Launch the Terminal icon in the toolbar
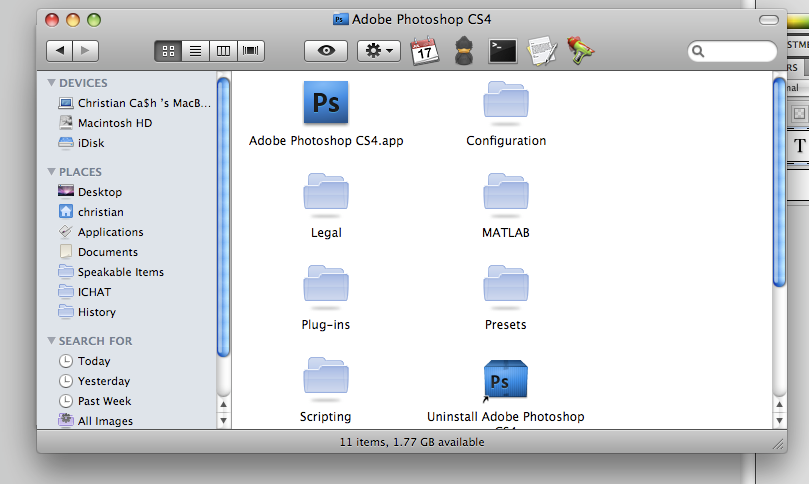This screenshot has width=809, height=484. [503, 51]
